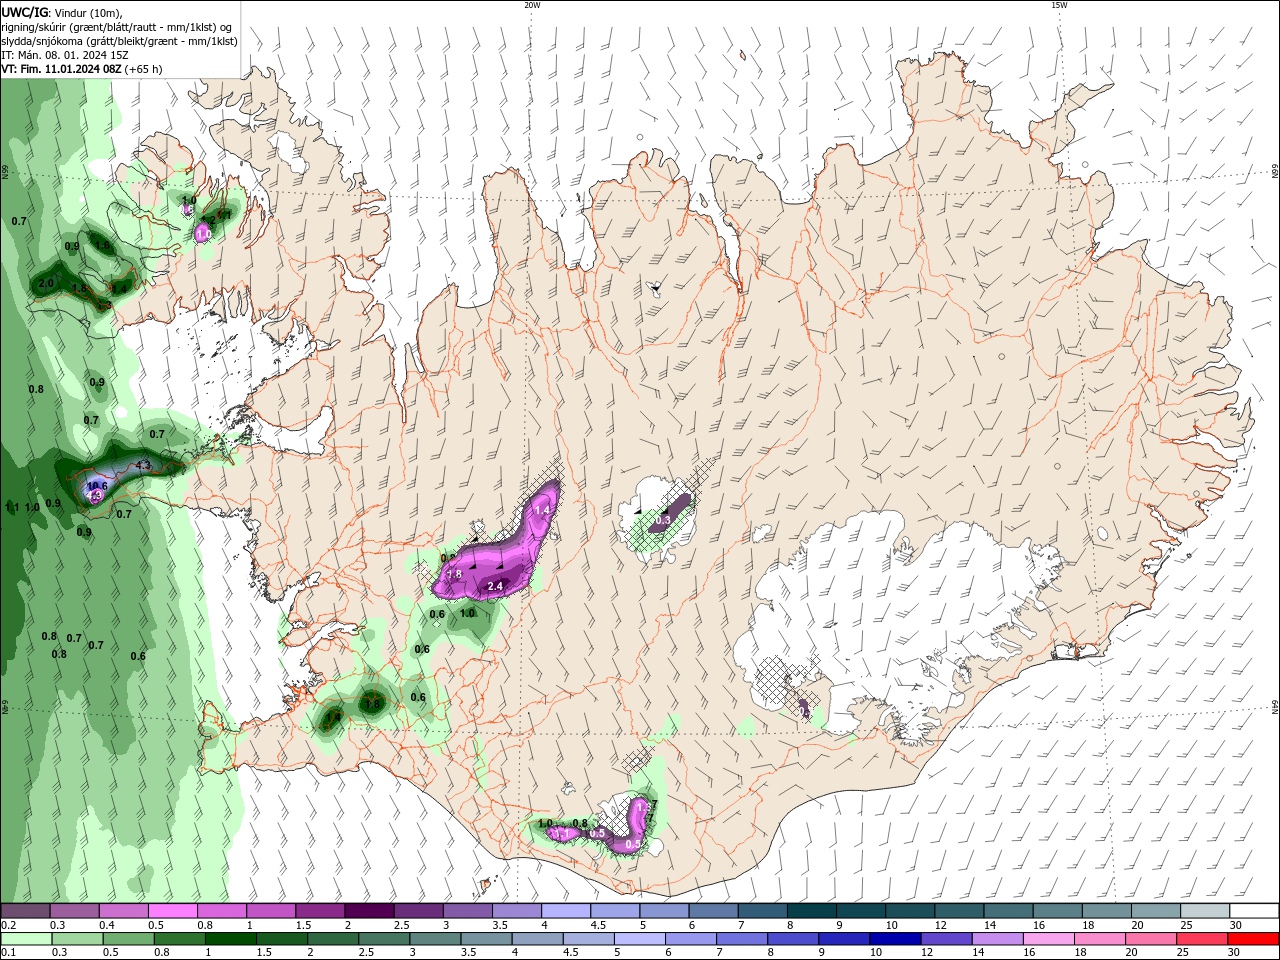Click the bright red swatch ending the bottom legend
Viewport: 1280px width, 960px height.
1254,939
